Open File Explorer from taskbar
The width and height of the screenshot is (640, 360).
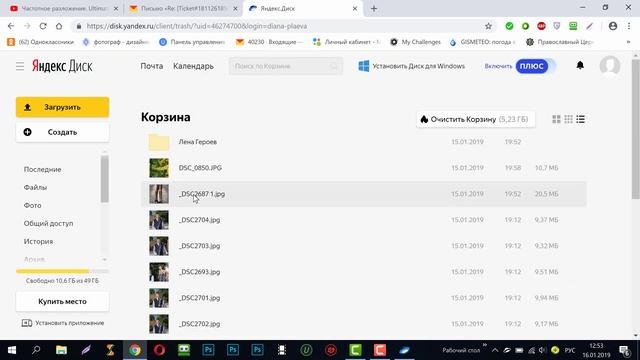(61, 350)
